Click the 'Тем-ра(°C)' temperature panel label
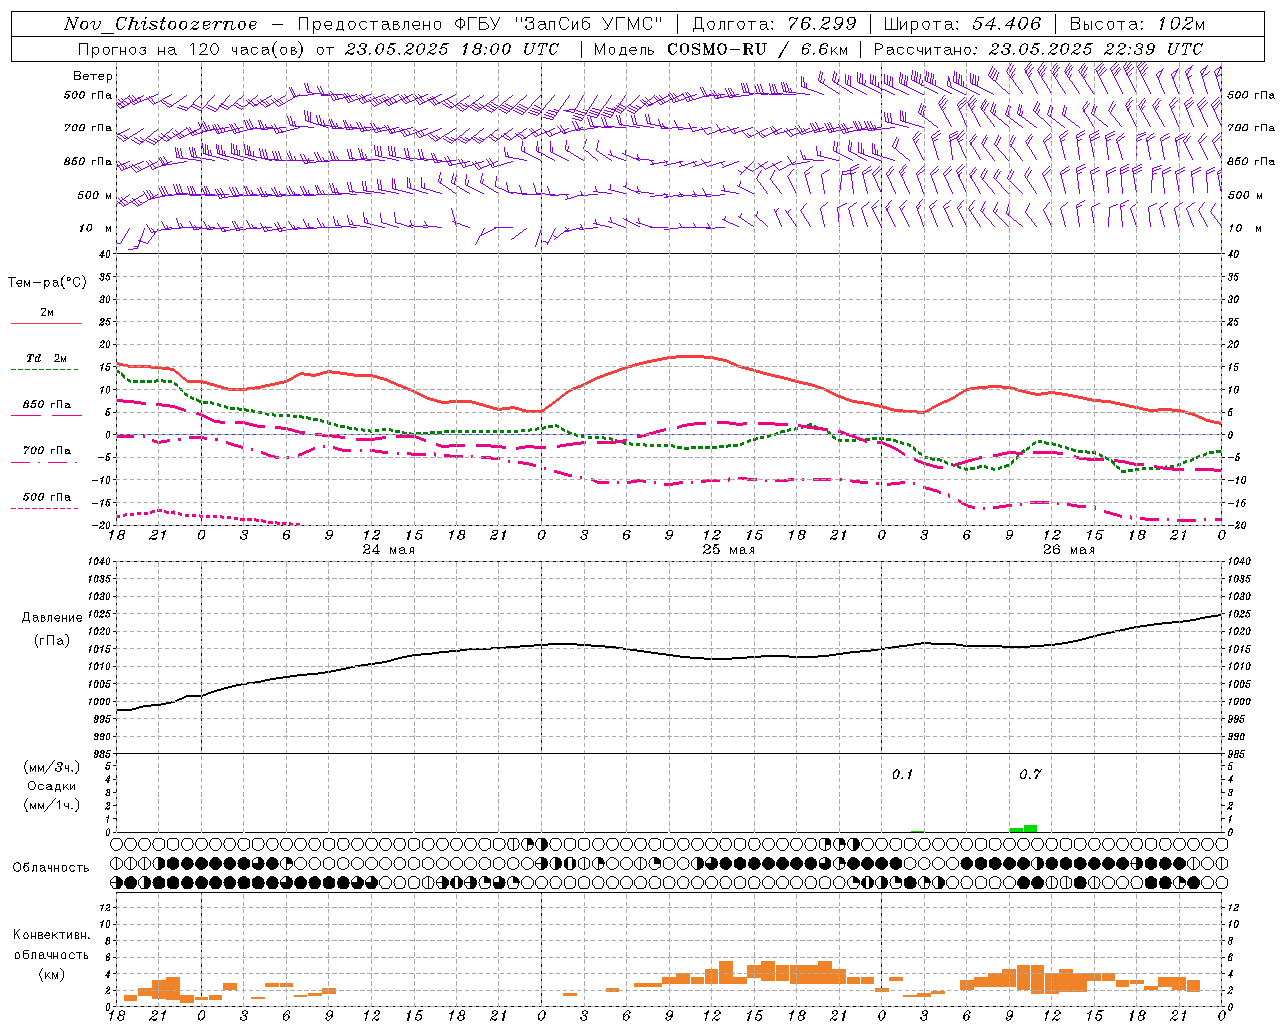This screenshot has width=1280, height=1024. [x=47, y=283]
